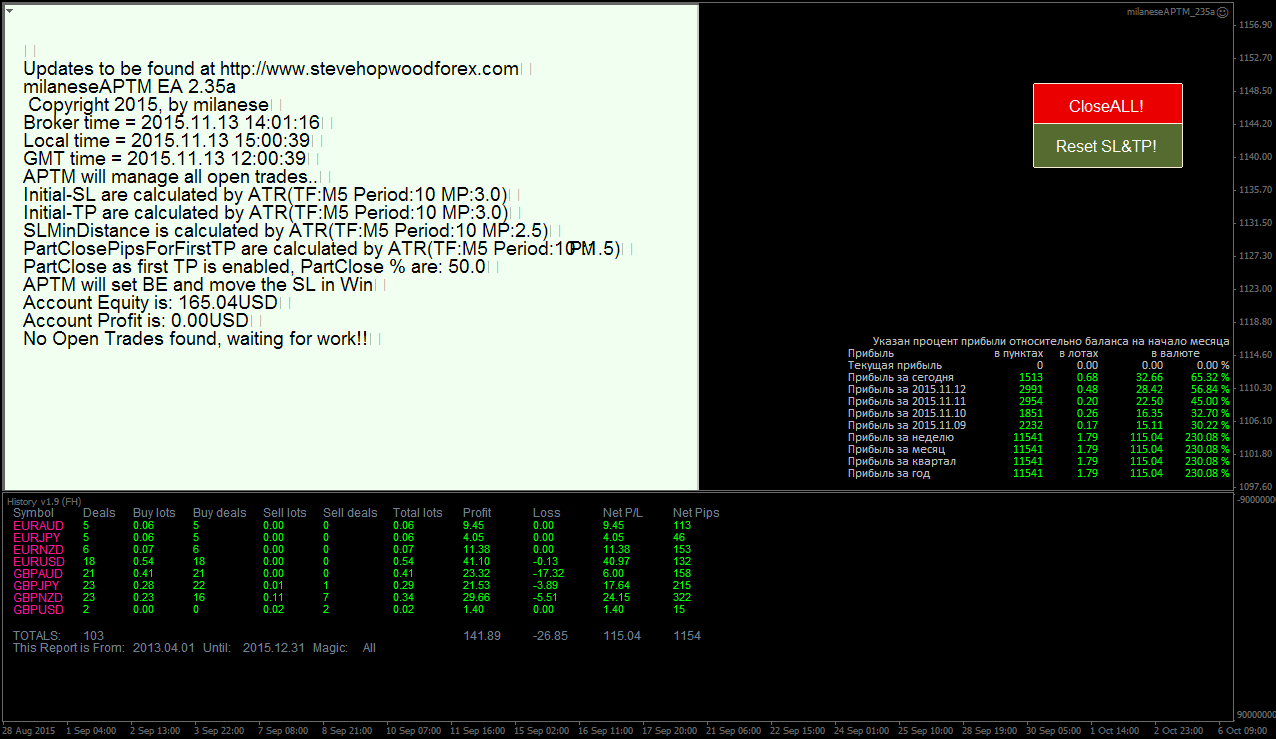
Task: Click the red CloseALL! button
Action: tap(1107, 105)
